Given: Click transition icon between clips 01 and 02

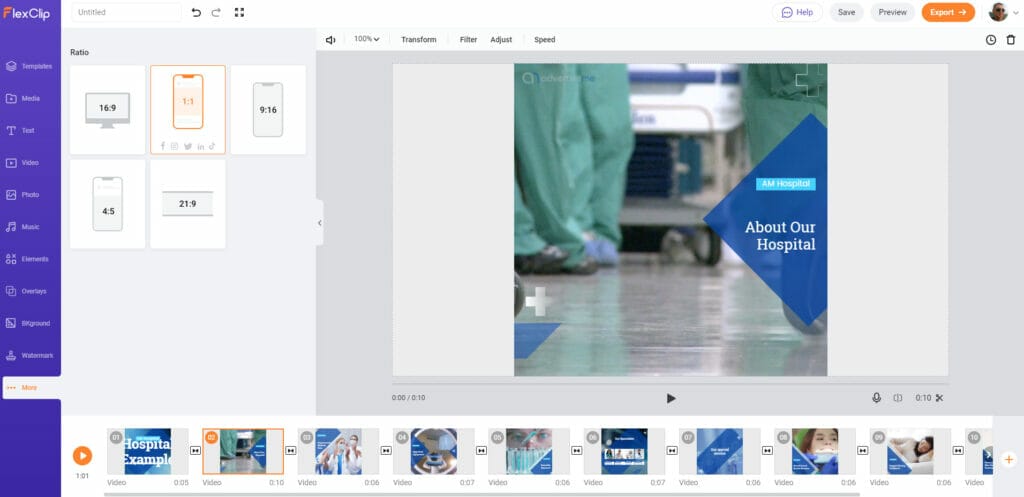Looking at the screenshot, I should pyautogui.click(x=195, y=451).
